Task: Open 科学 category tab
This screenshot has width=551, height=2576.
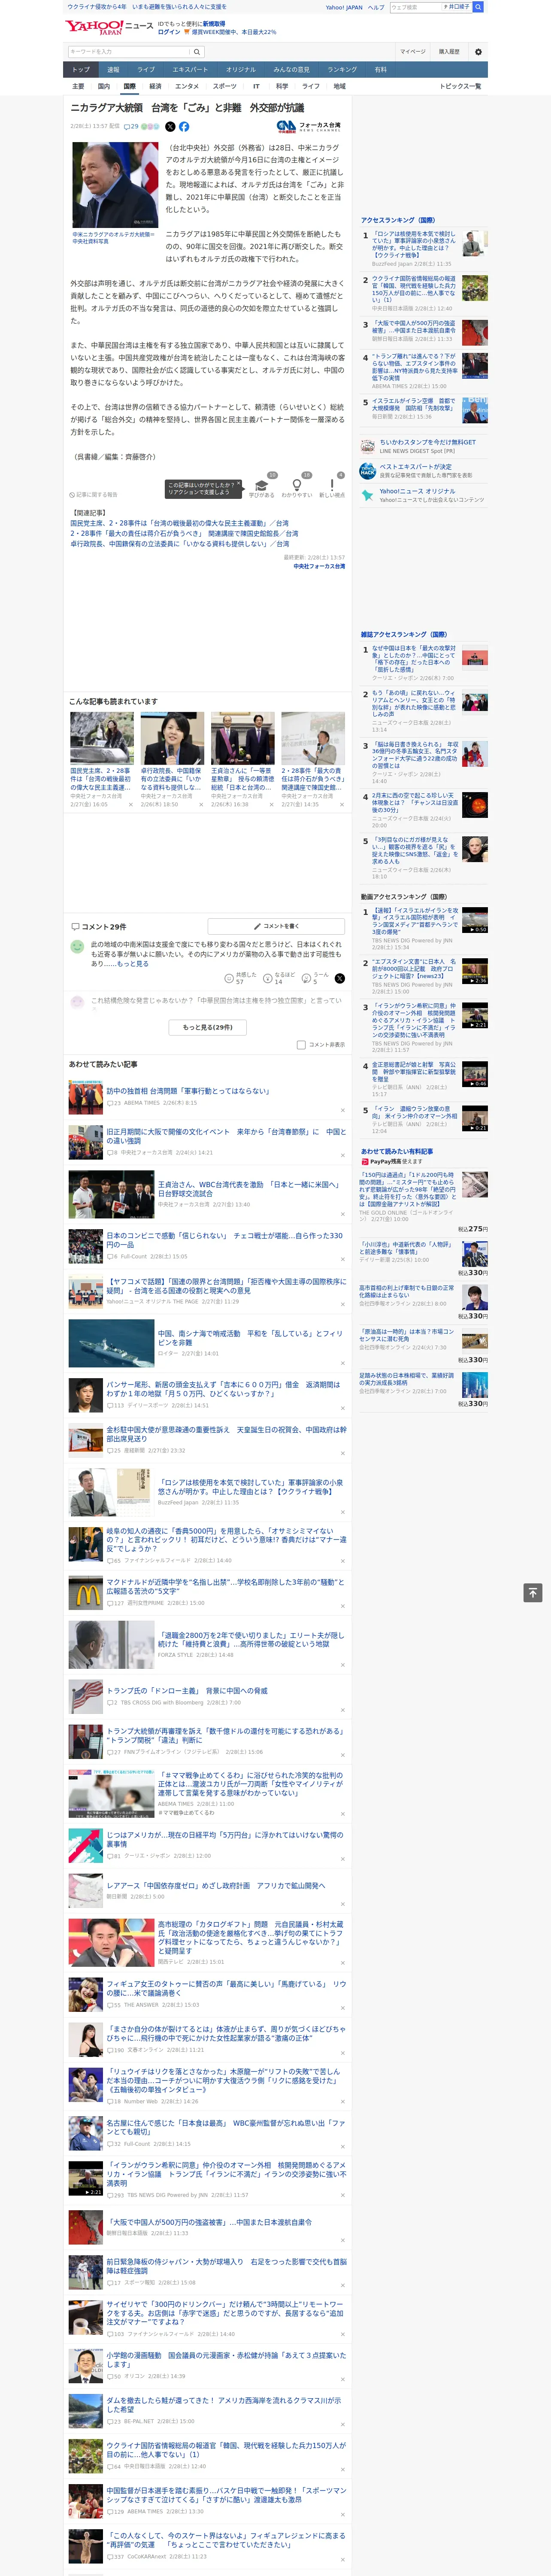Action: (x=282, y=86)
